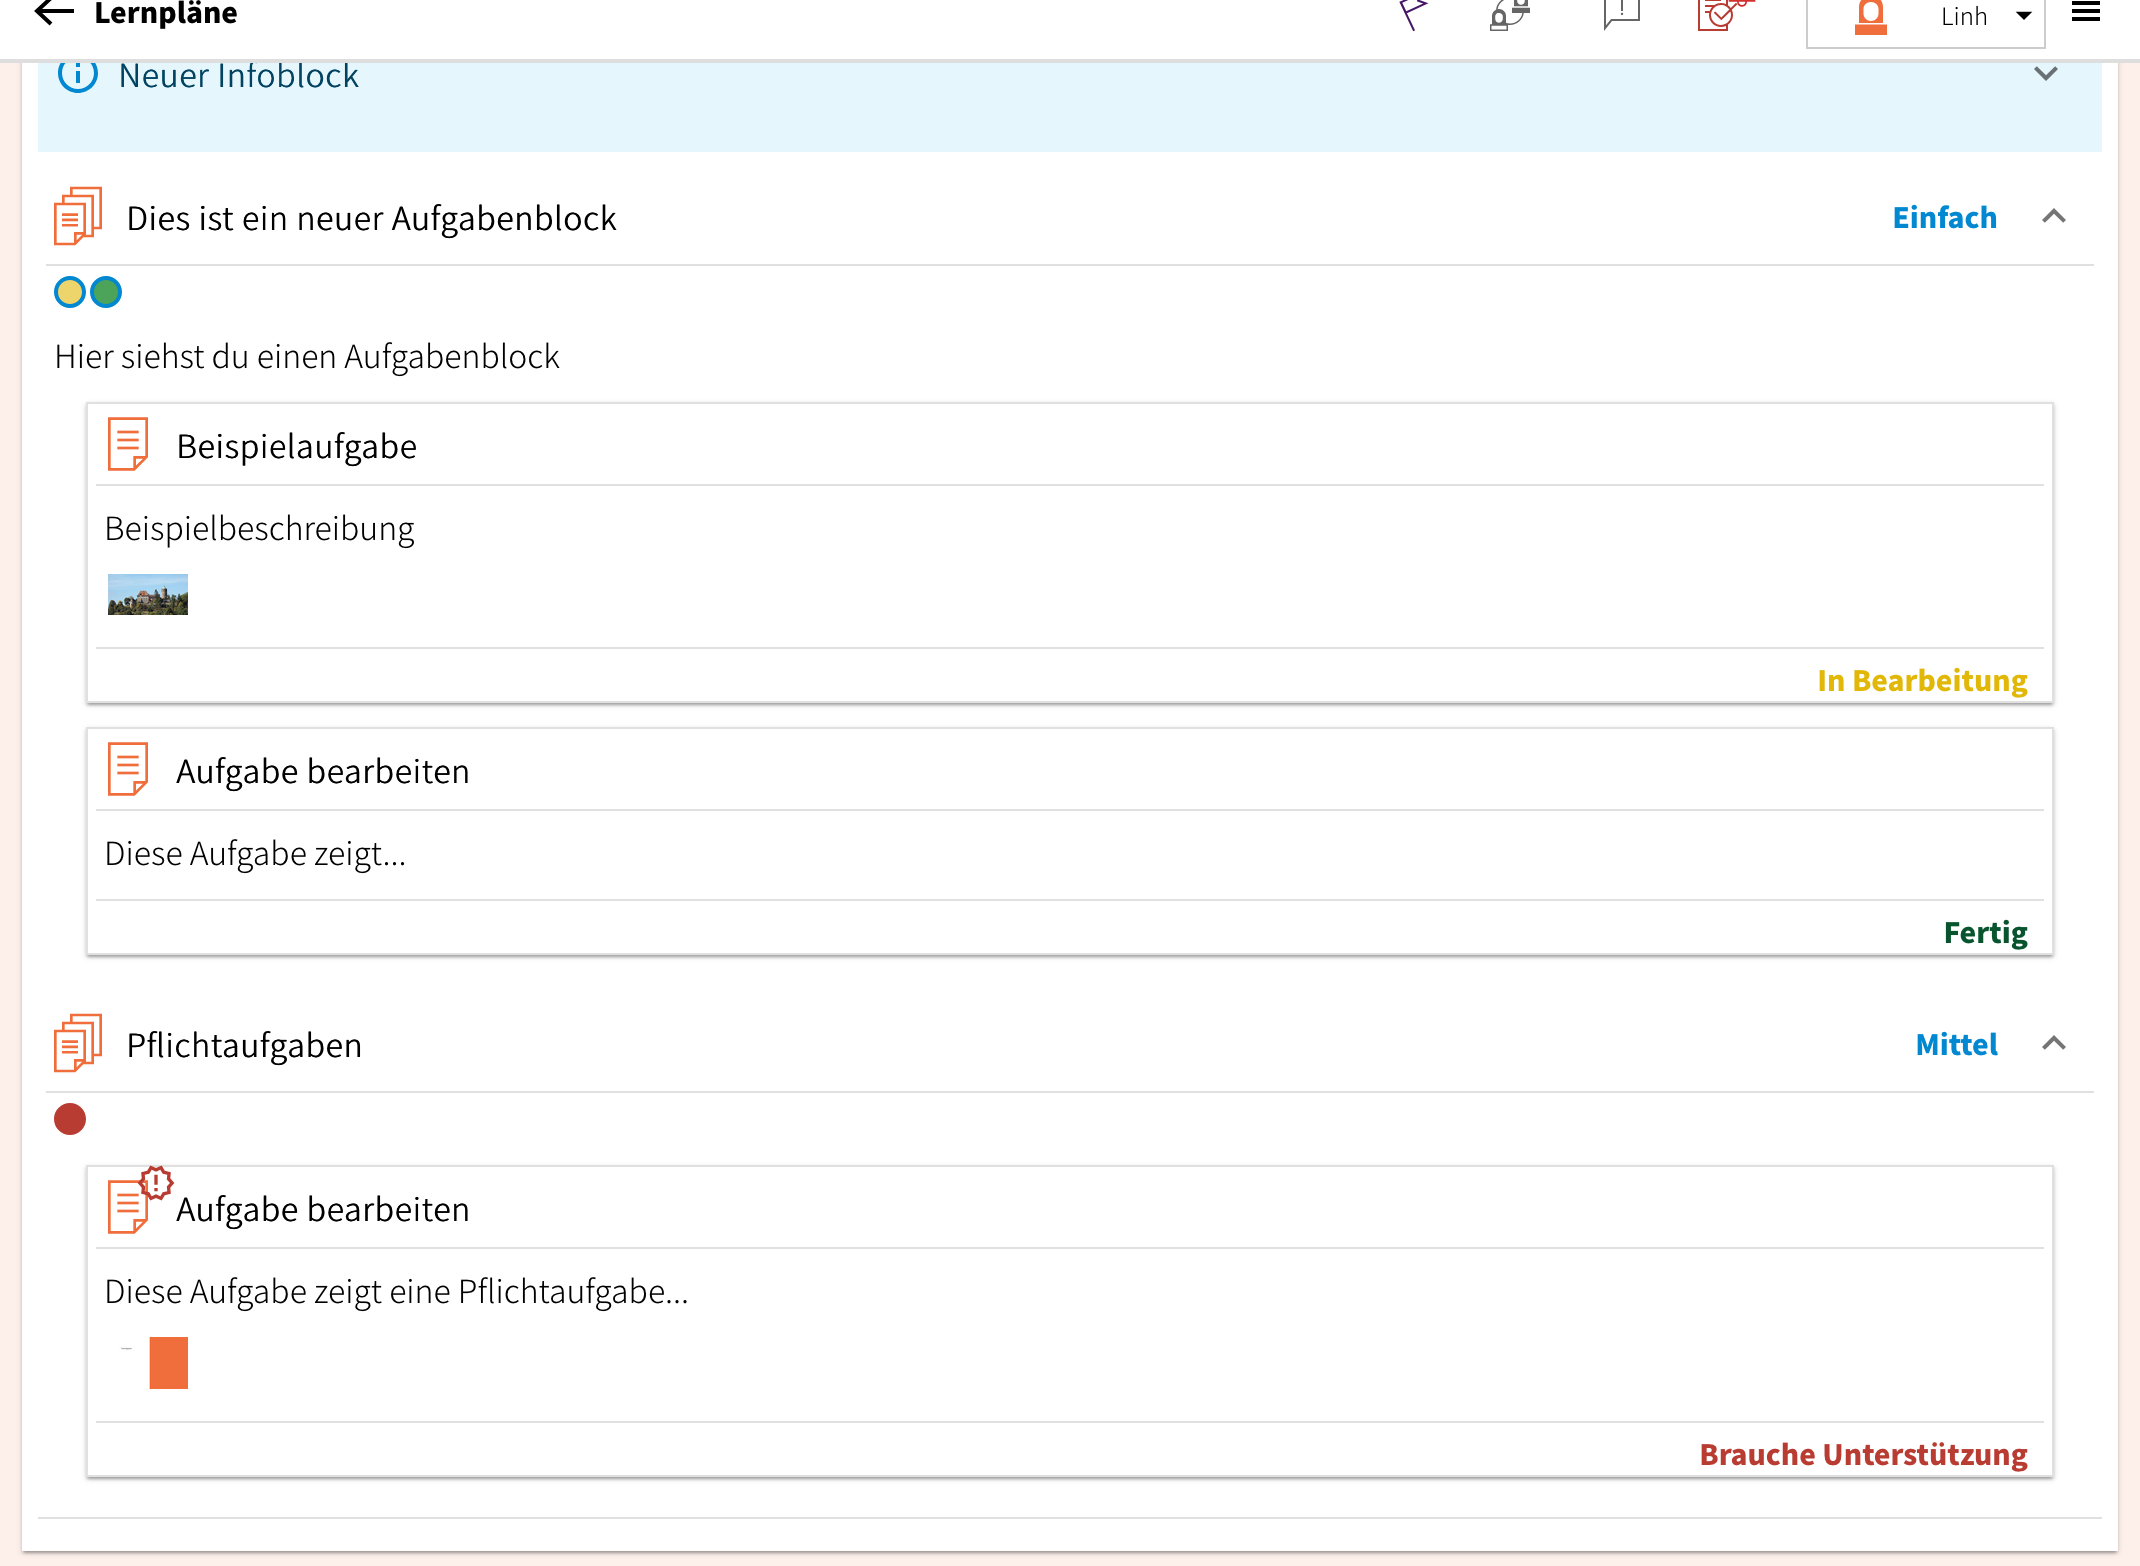This screenshot has width=2140, height=1566.
Task: Click the speech bubble notification icon
Action: (1621, 14)
